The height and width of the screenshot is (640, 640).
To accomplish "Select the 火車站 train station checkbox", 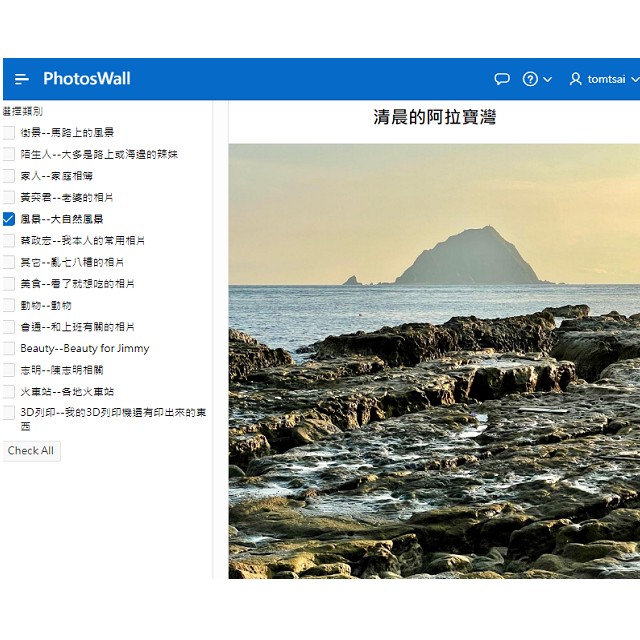I will 9,392.
